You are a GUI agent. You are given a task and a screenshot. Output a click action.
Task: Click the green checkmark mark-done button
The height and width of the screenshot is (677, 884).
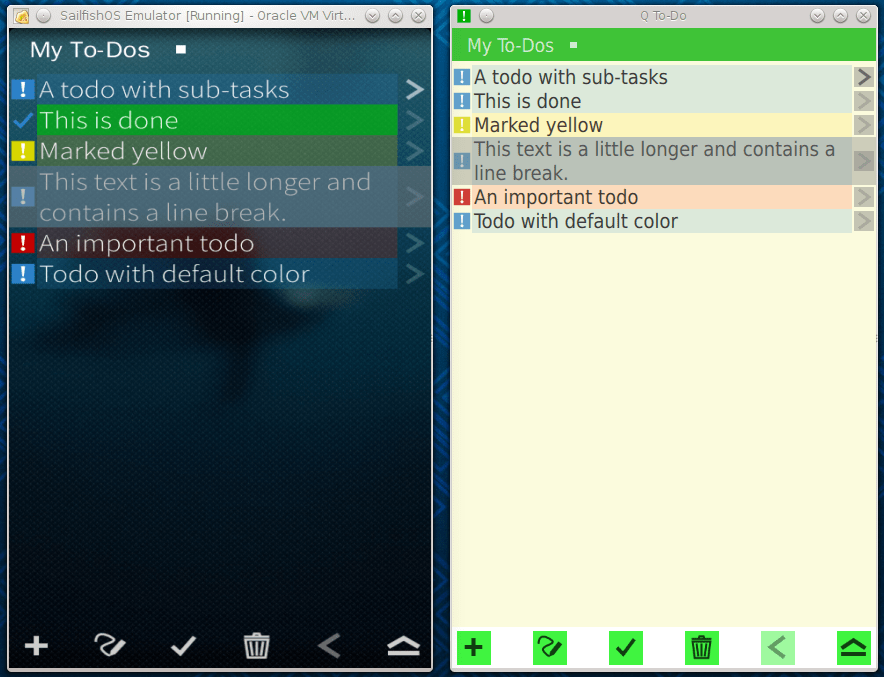coord(625,648)
